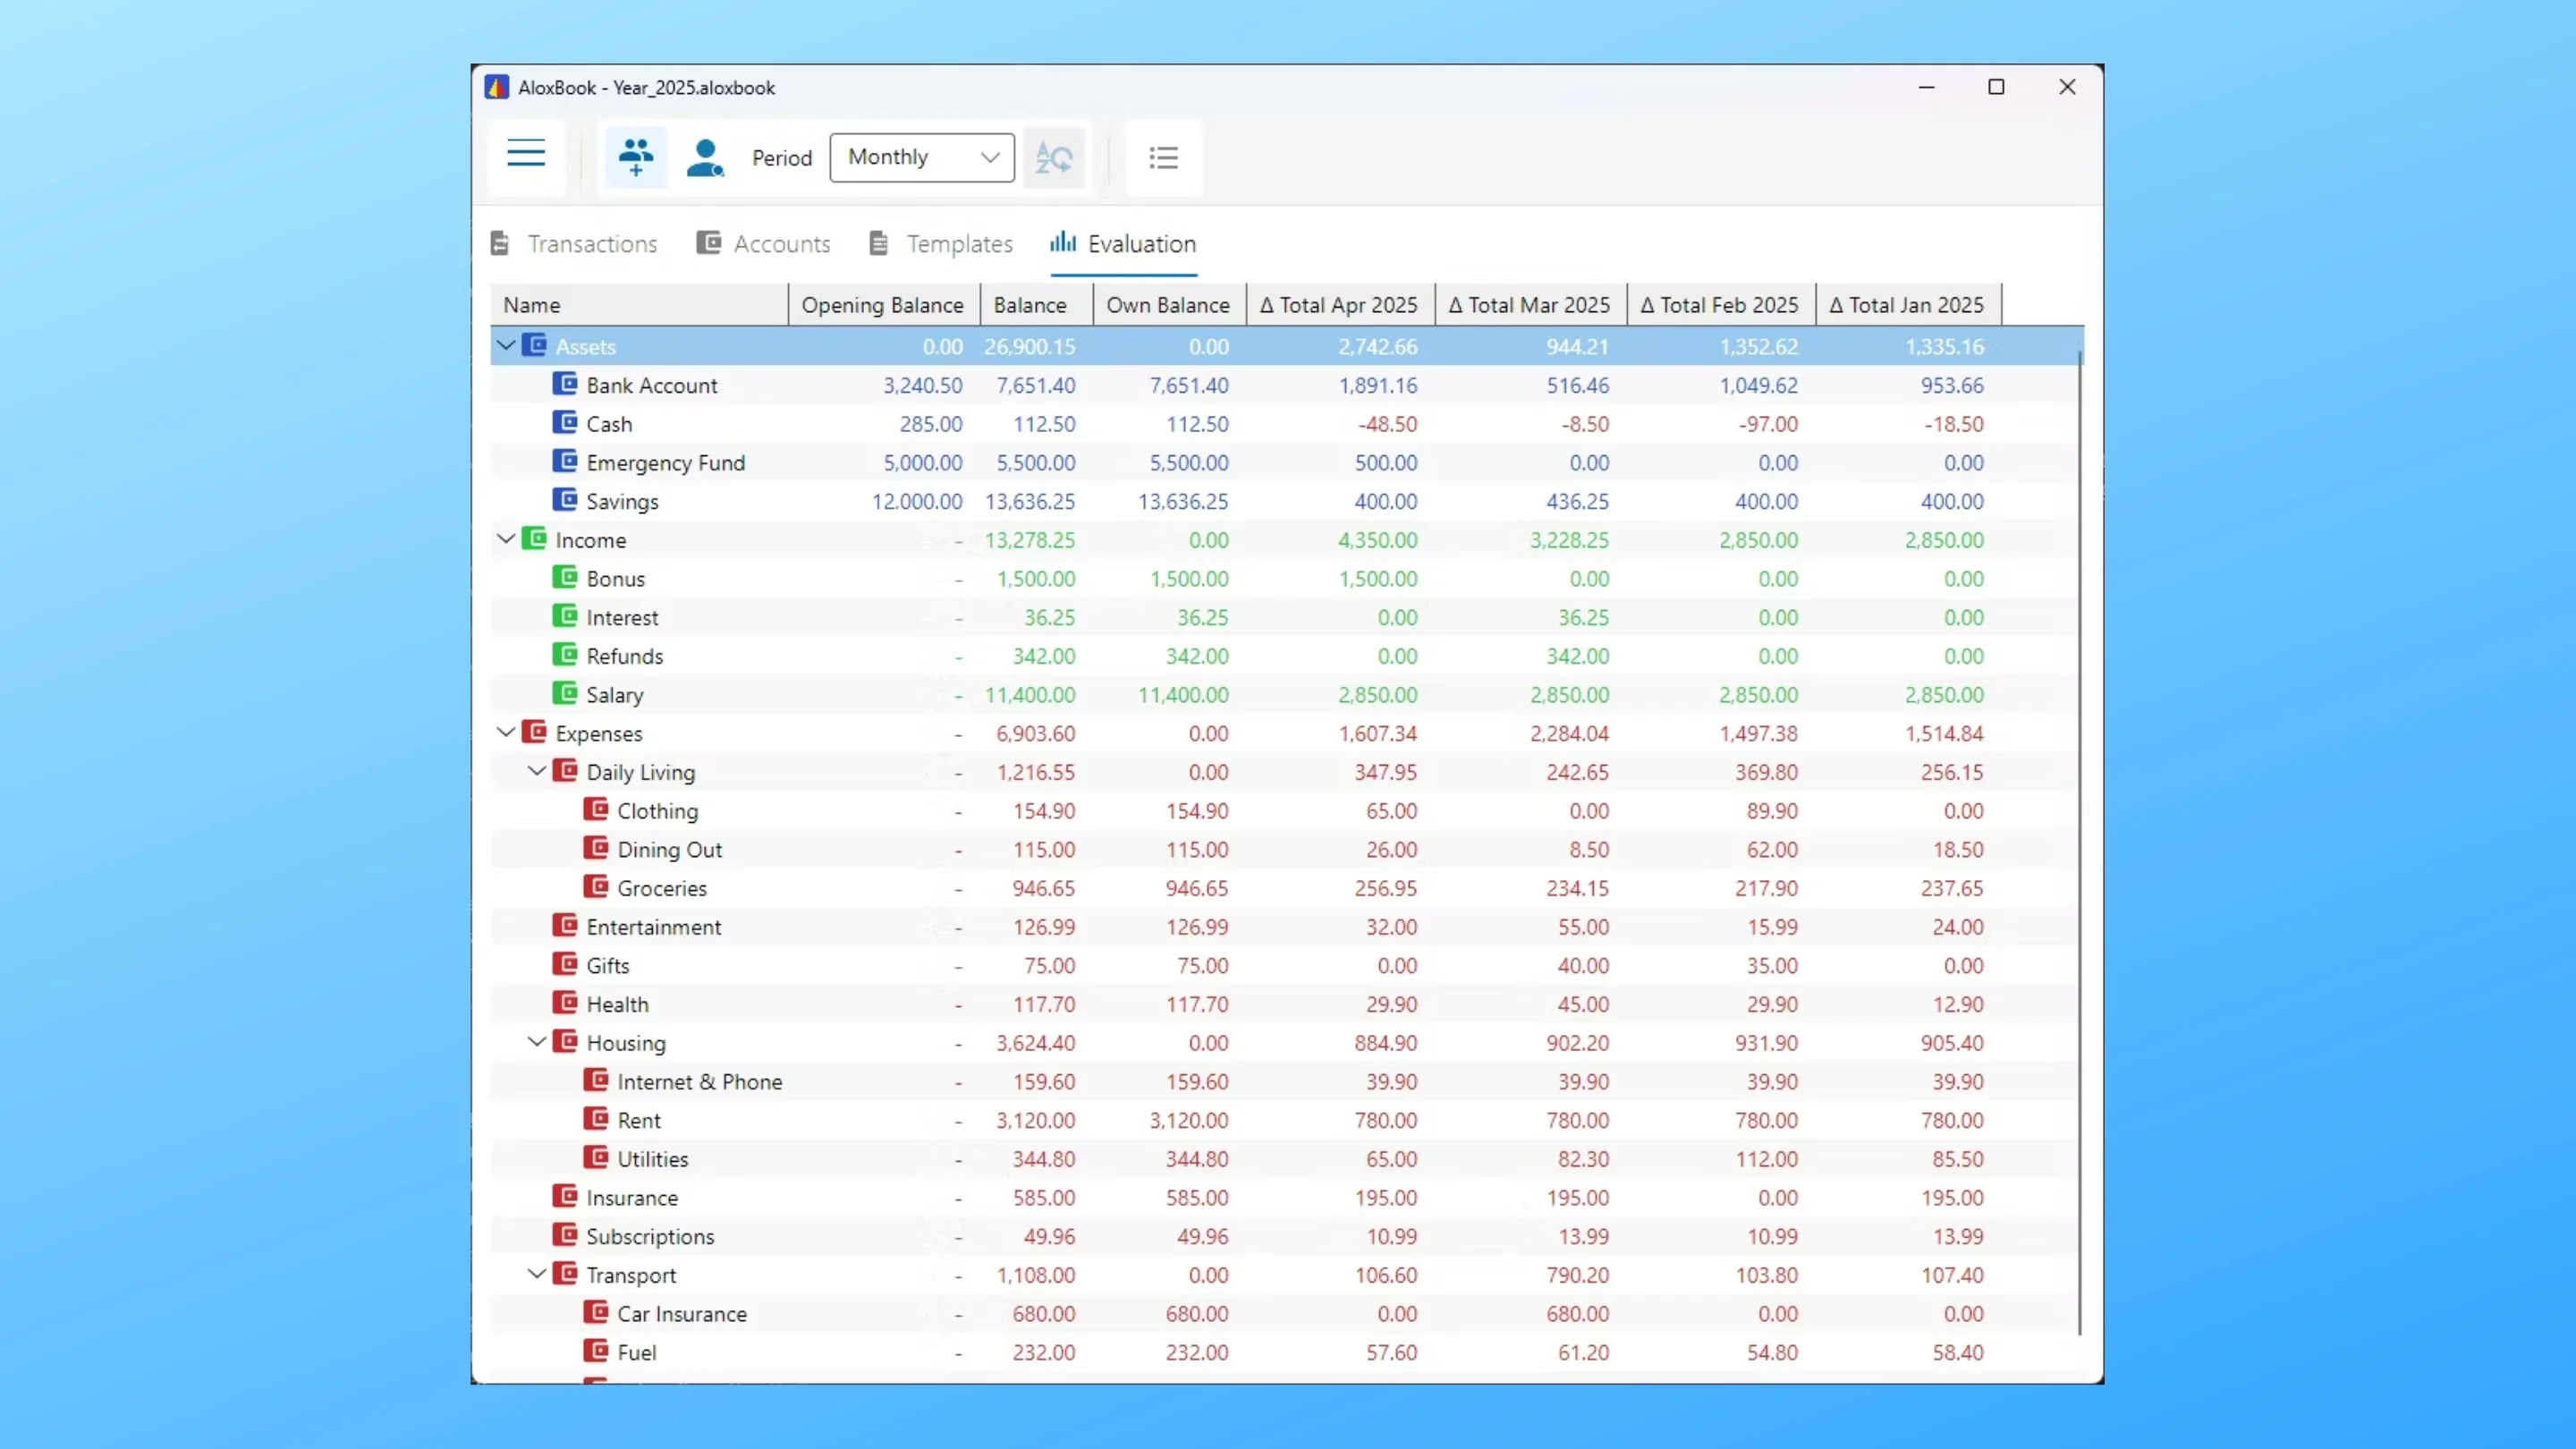Image resolution: width=2576 pixels, height=1449 pixels.
Task: Click the red Groceries account icon
Action: [596, 887]
